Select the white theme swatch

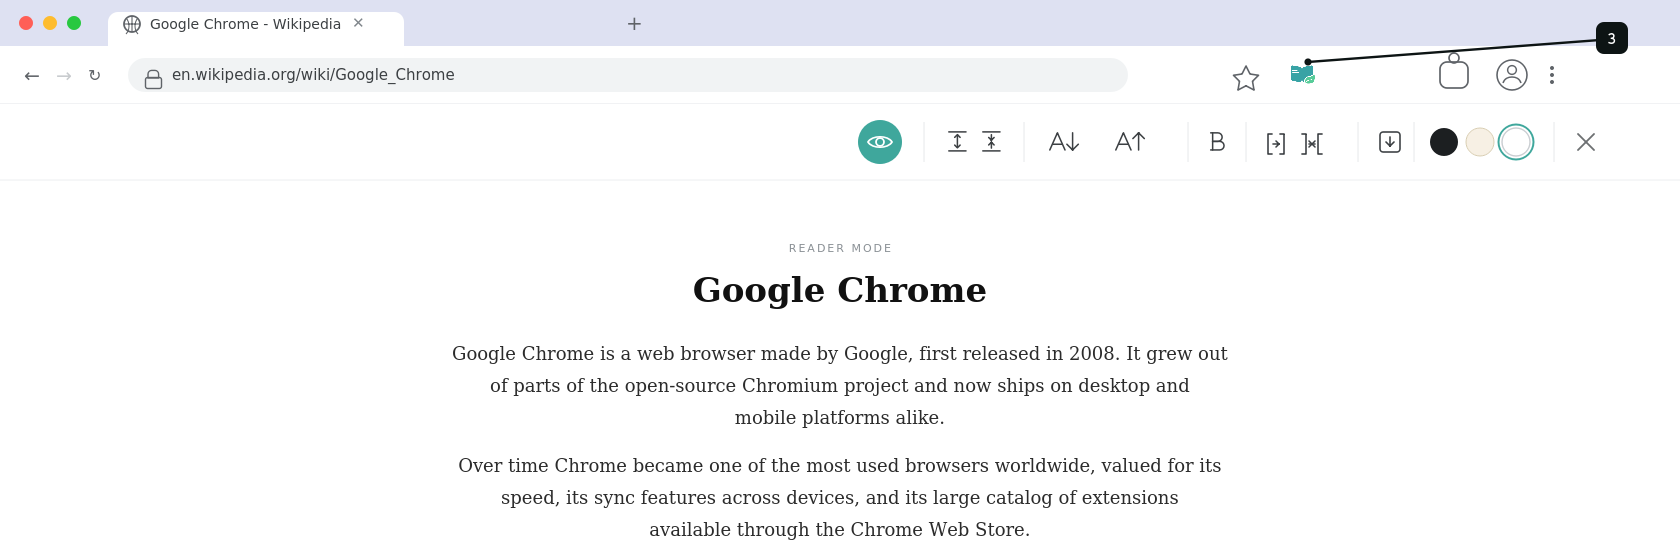(x=1516, y=142)
